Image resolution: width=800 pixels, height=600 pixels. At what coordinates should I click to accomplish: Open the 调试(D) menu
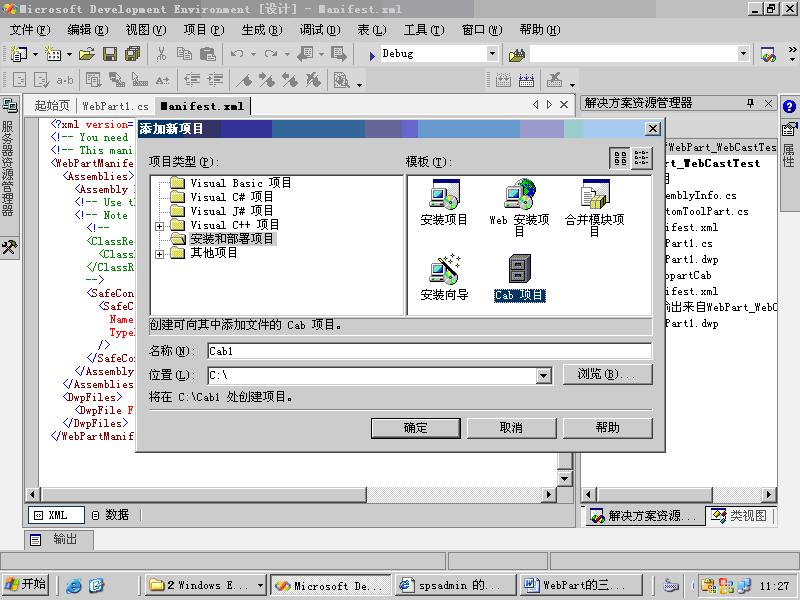[x=320, y=30]
